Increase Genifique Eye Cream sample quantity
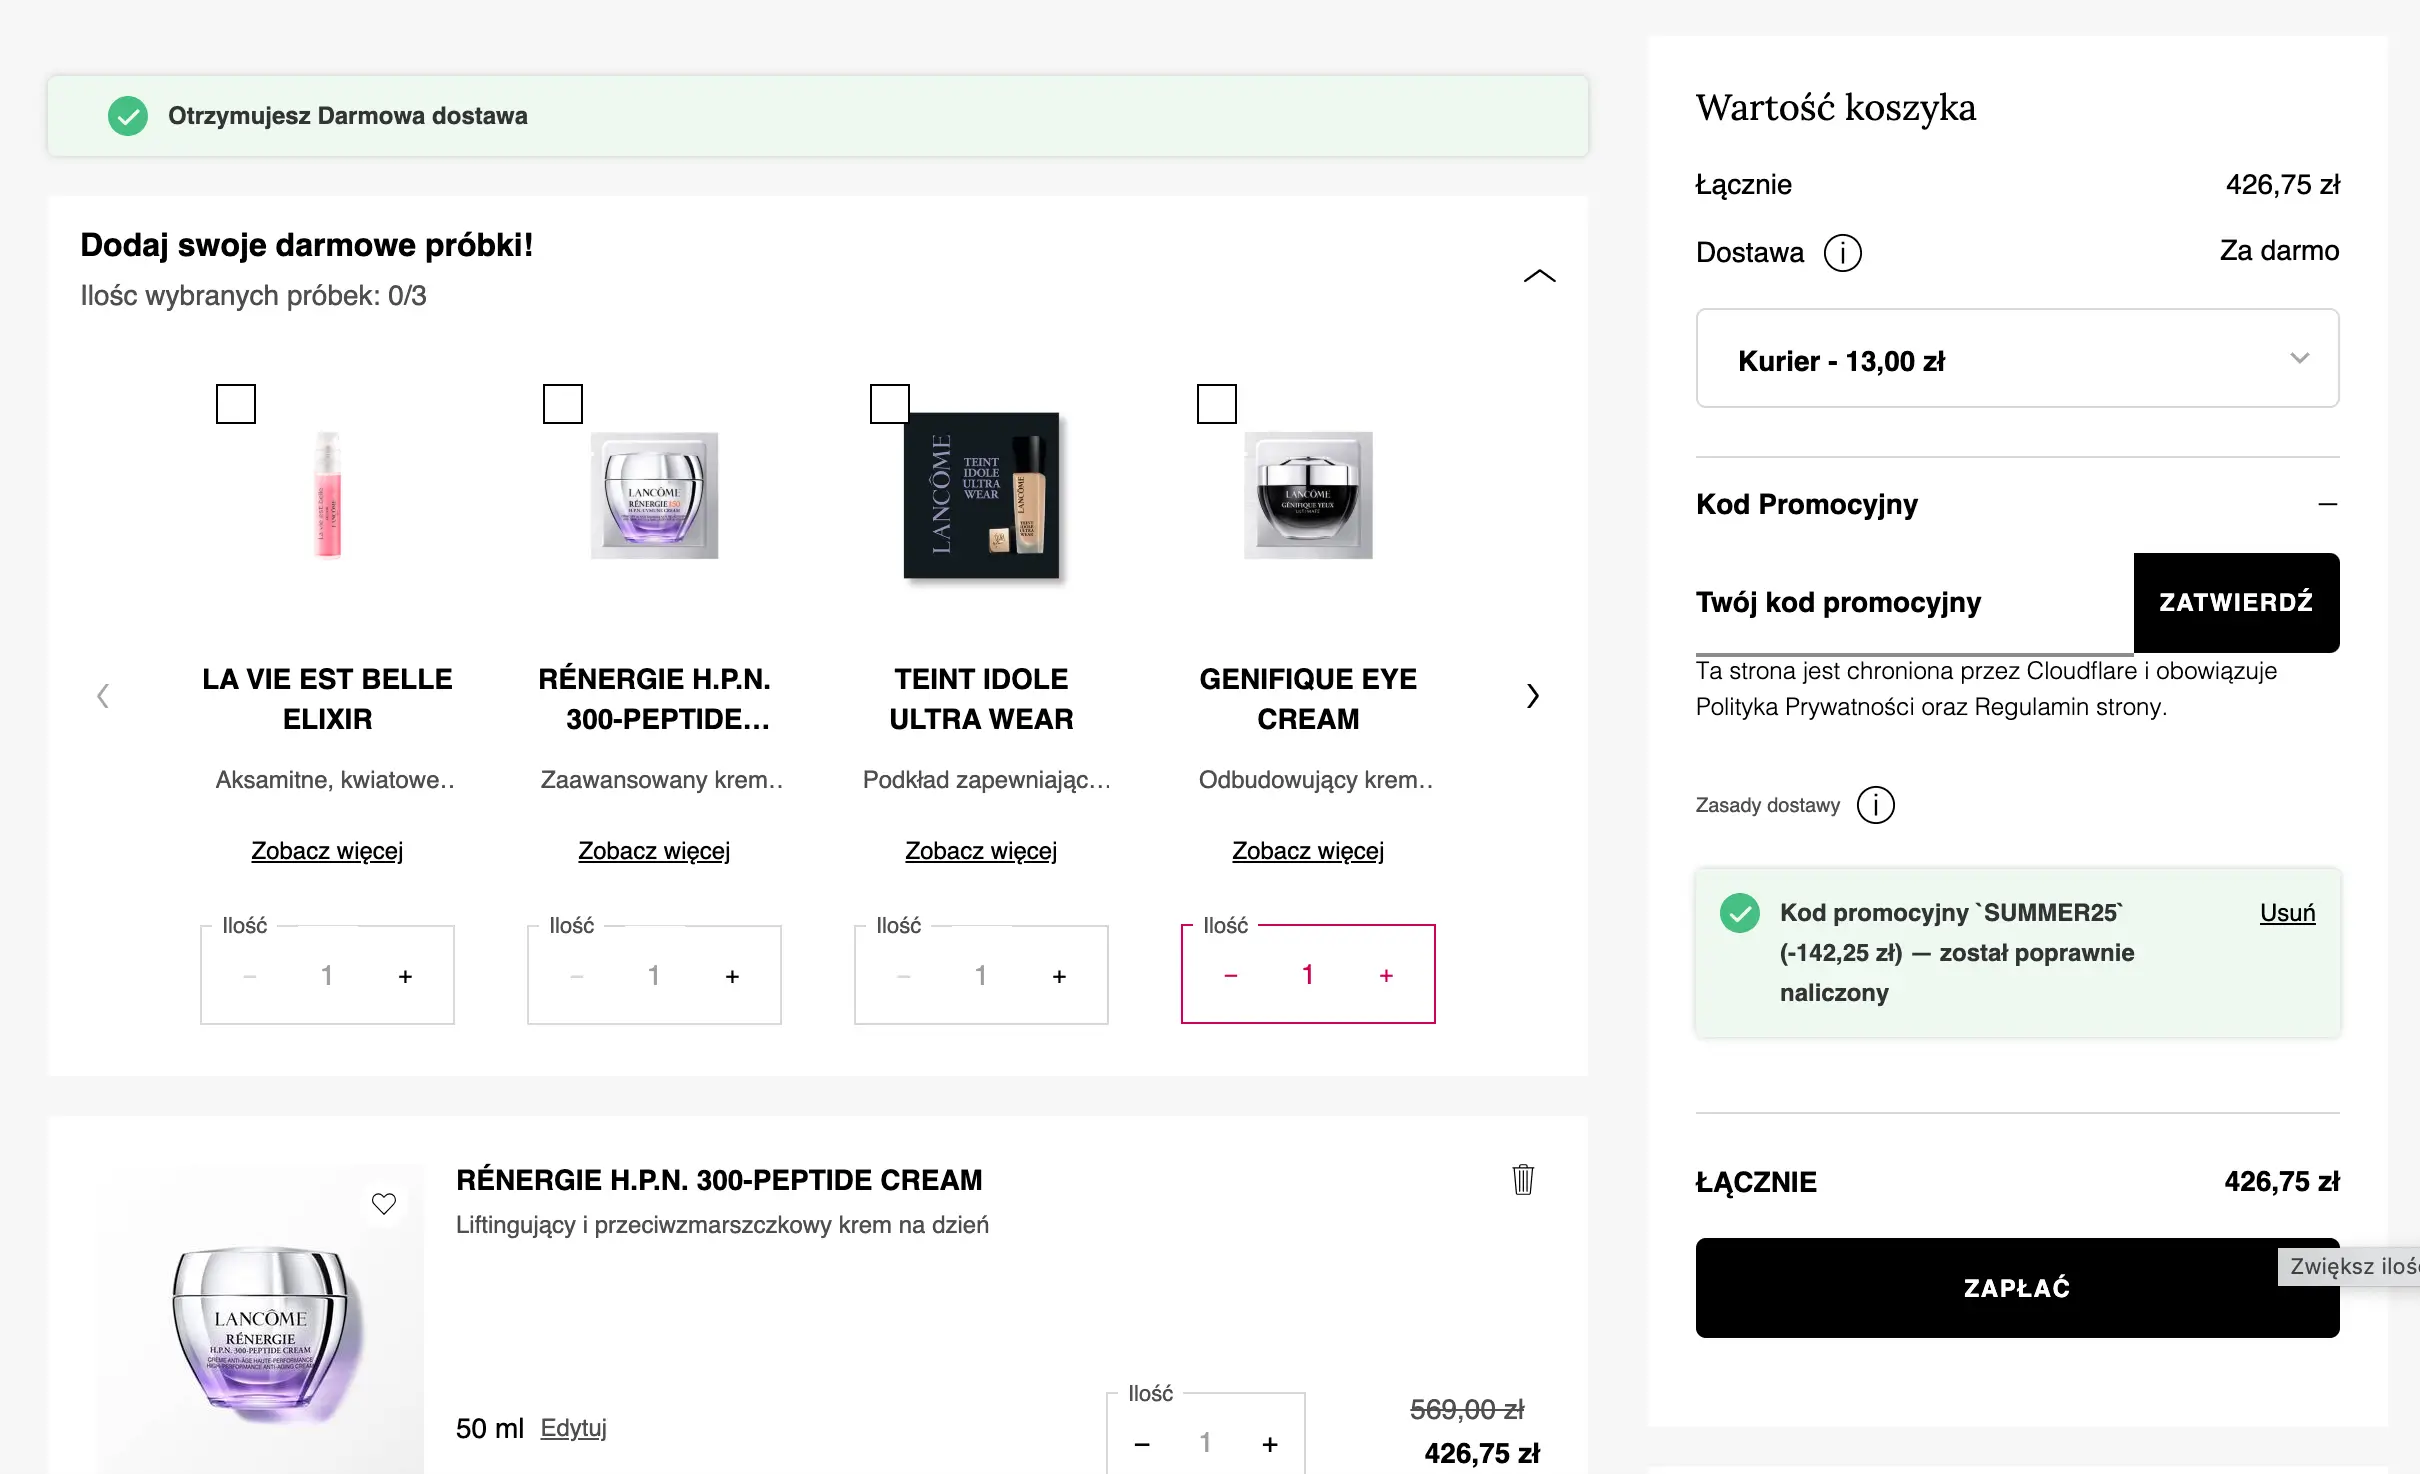Image resolution: width=2420 pixels, height=1474 pixels. [1386, 975]
